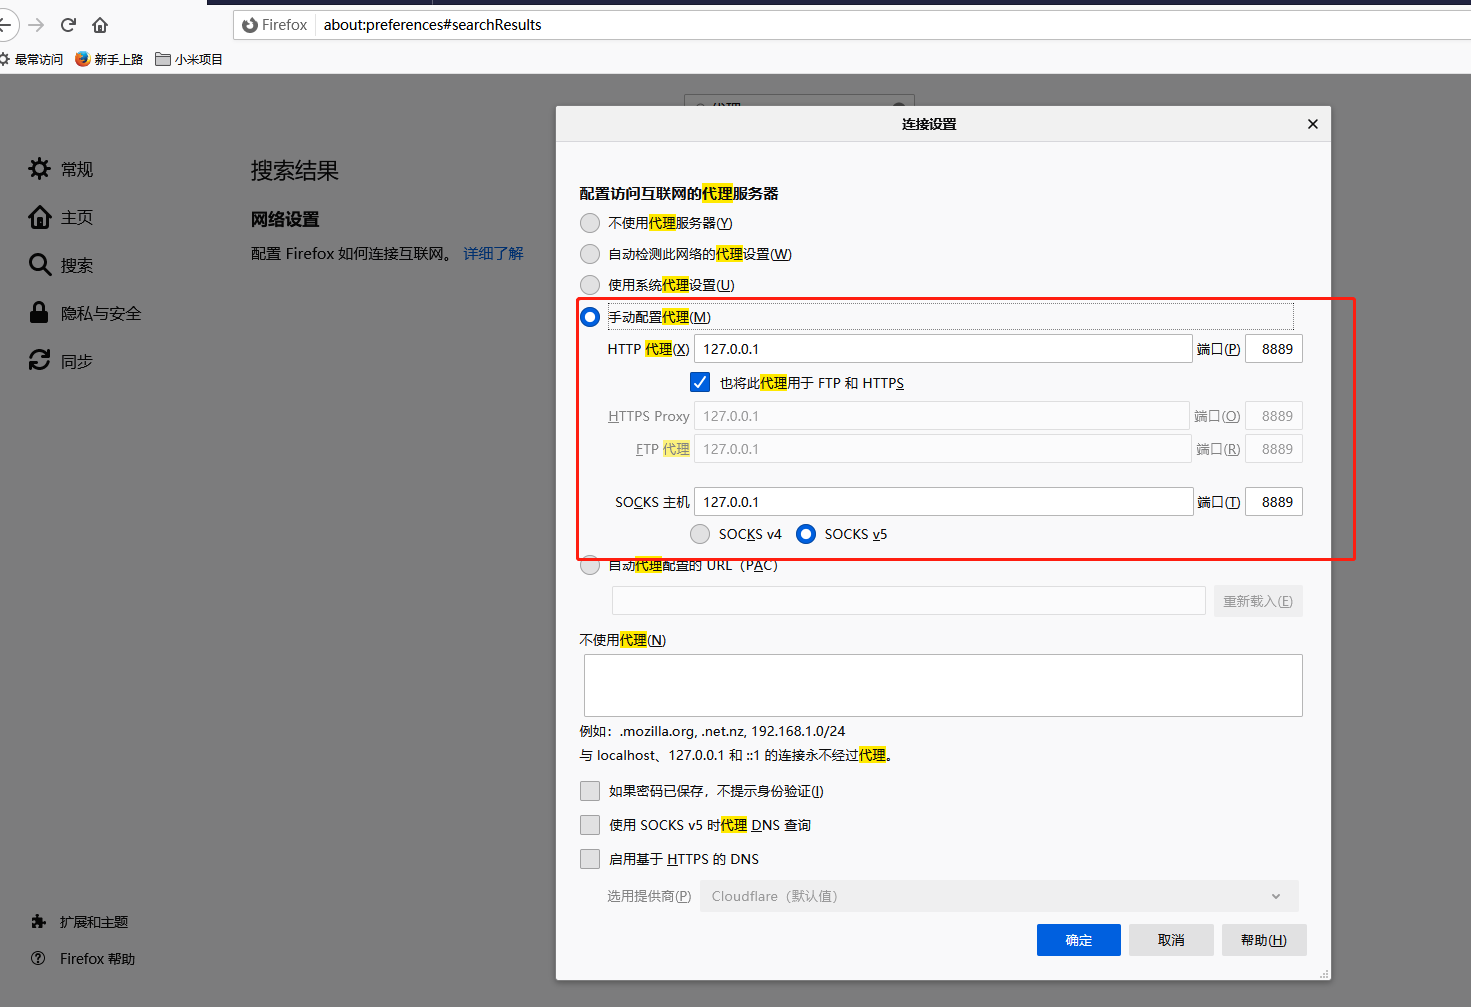Uncheck 也将此代理用于 FTP 和 HTTPS
The width and height of the screenshot is (1471, 1007).
tap(699, 381)
